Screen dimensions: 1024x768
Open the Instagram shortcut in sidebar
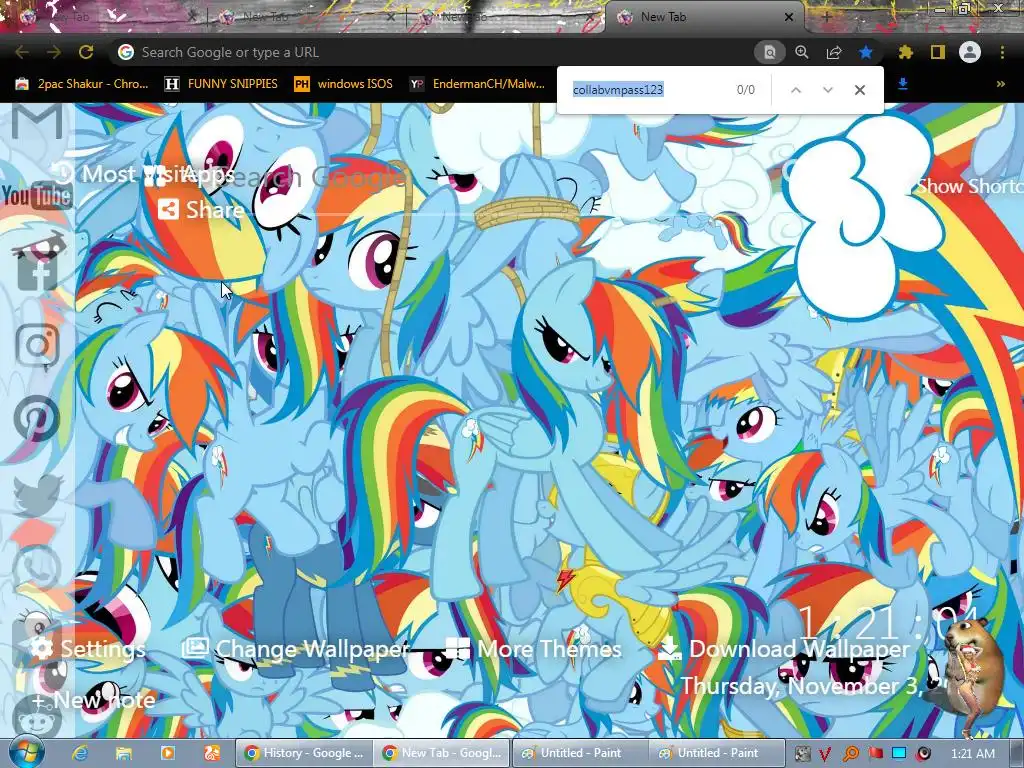tap(37, 344)
